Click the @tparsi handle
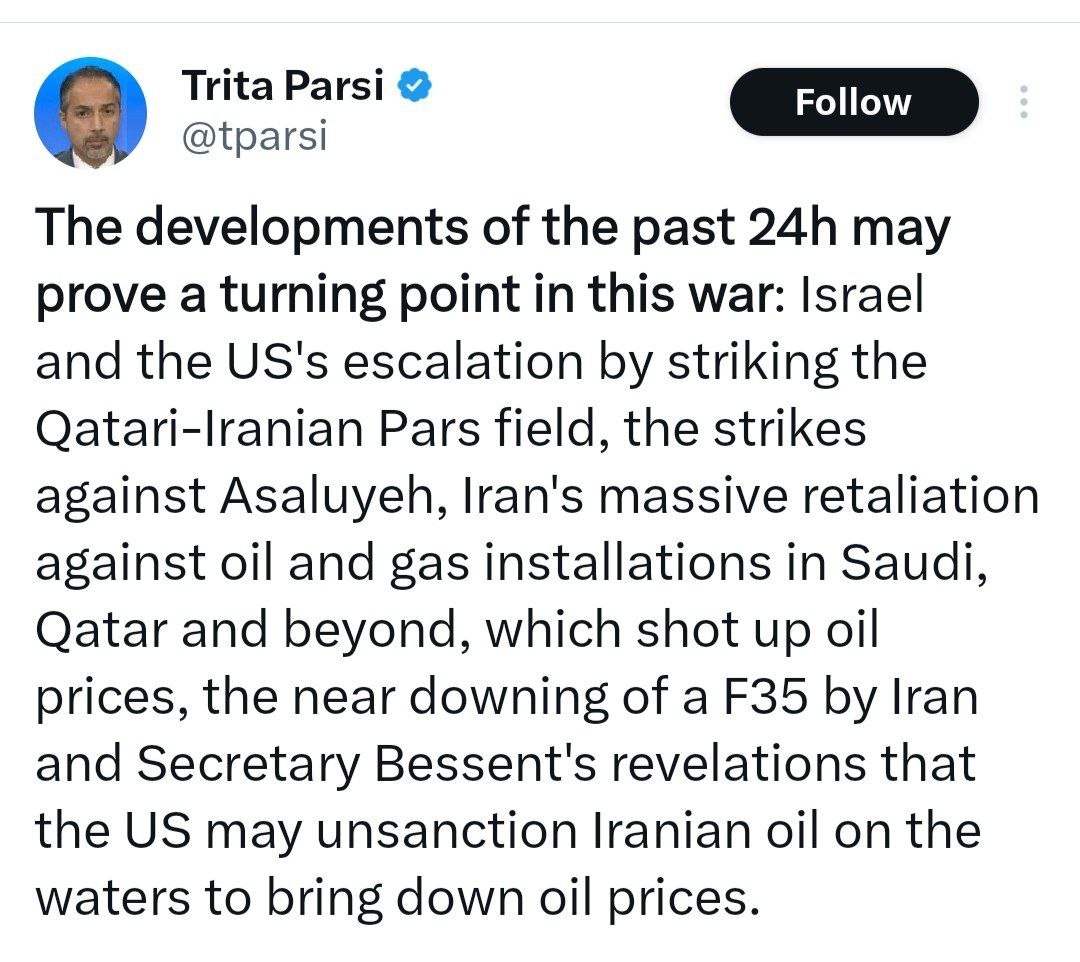 point(254,136)
